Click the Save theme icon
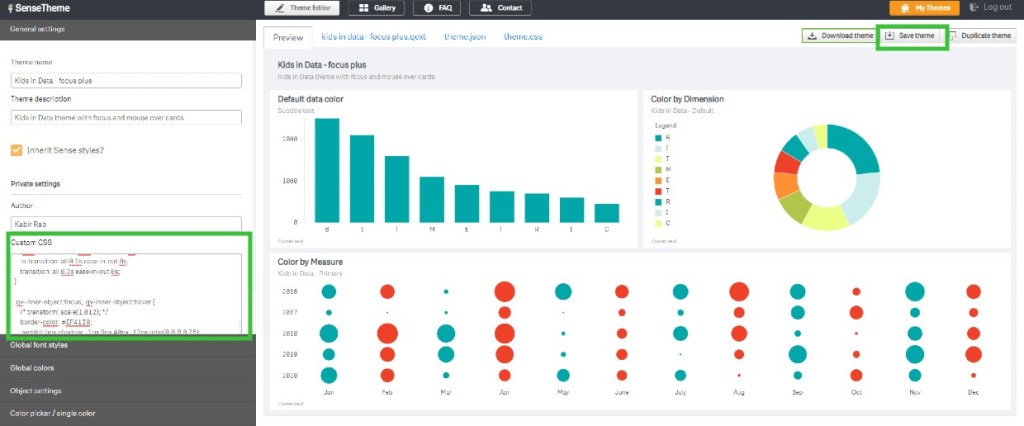Image resolution: width=1024 pixels, height=426 pixels. click(889, 36)
